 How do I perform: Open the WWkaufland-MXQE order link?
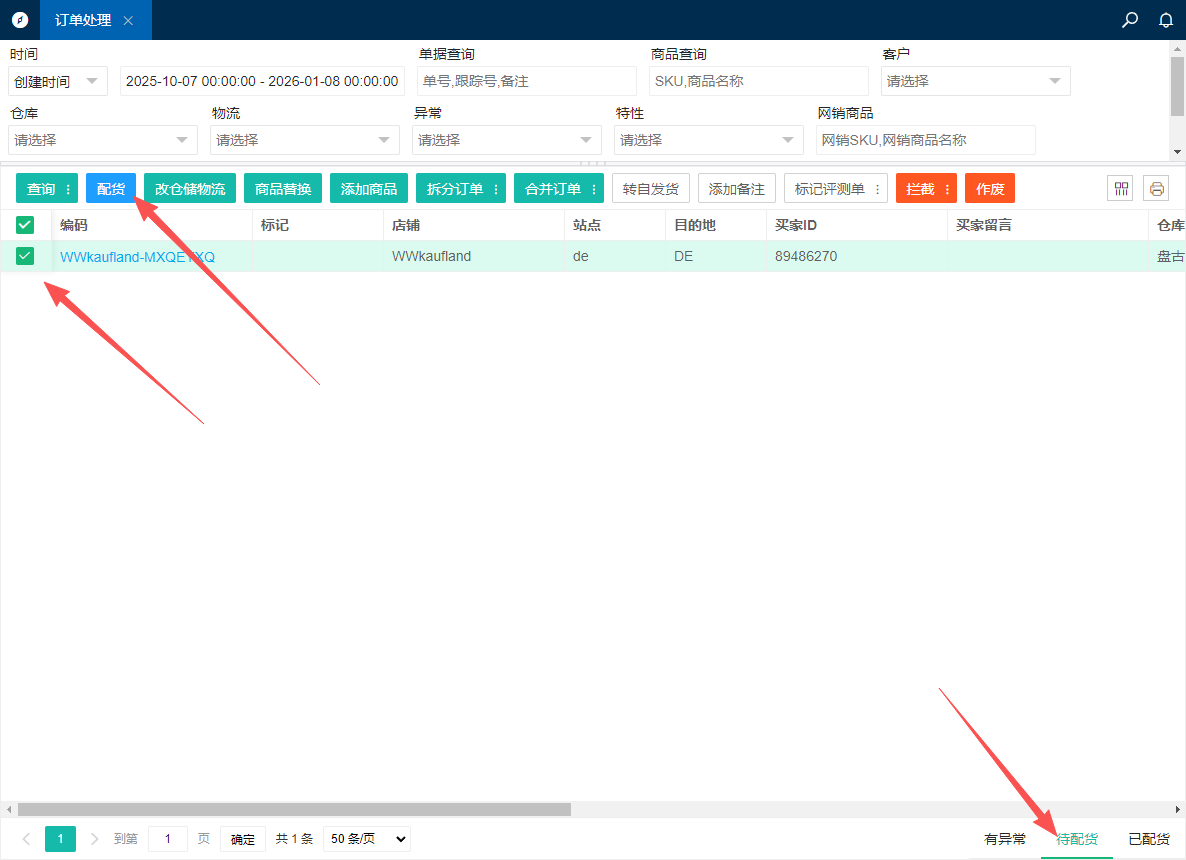(x=137, y=256)
